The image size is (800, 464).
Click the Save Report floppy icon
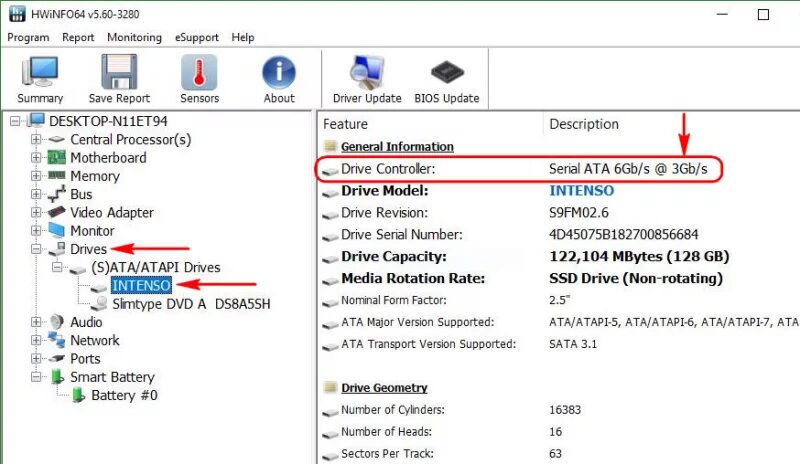pos(119,72)
